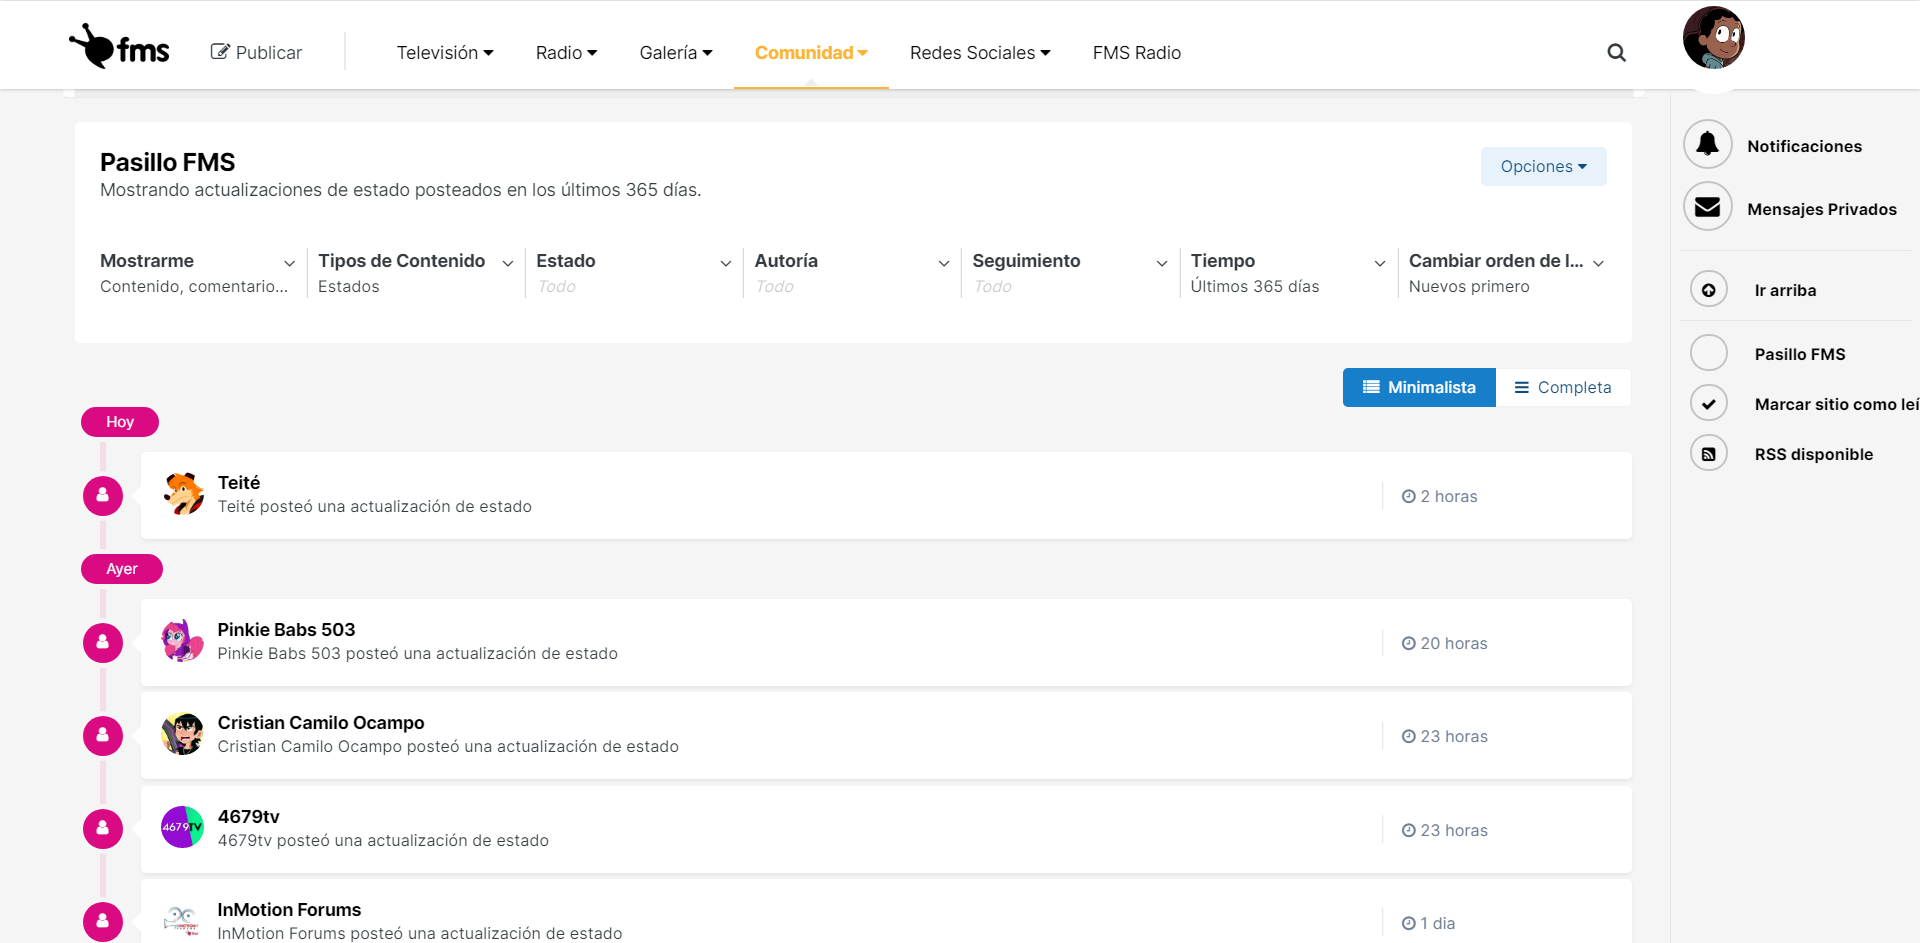This screenshot has height=943, width=1920.
Task: Click Teité's avatar thumbnail
Action: (182, 494)
